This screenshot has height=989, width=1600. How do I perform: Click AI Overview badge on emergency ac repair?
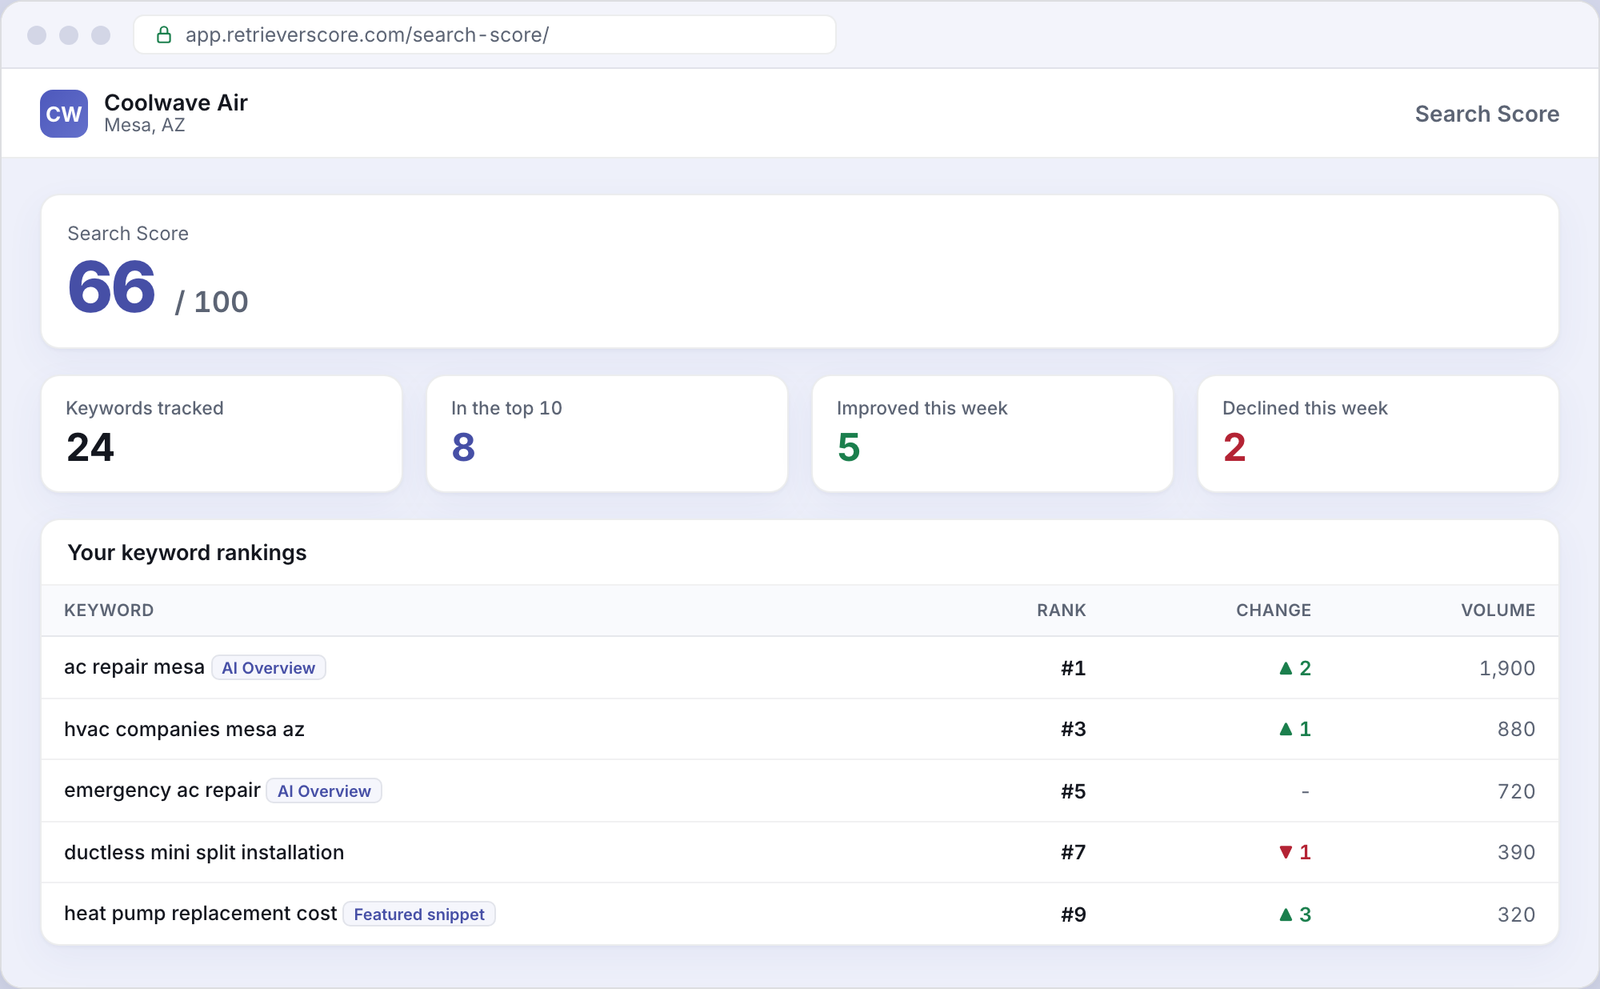click(x=324, y=791)
